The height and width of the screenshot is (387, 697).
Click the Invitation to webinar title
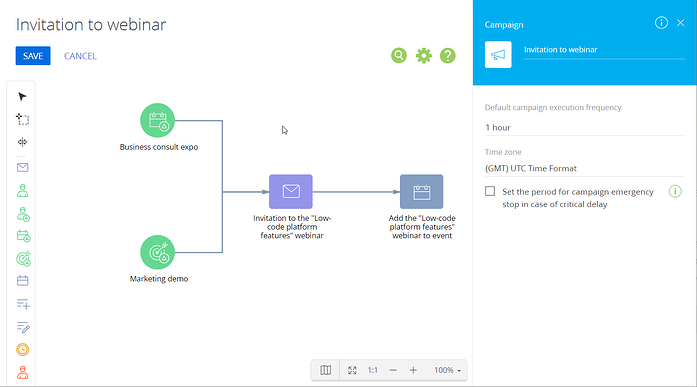(x=91, y=24)
